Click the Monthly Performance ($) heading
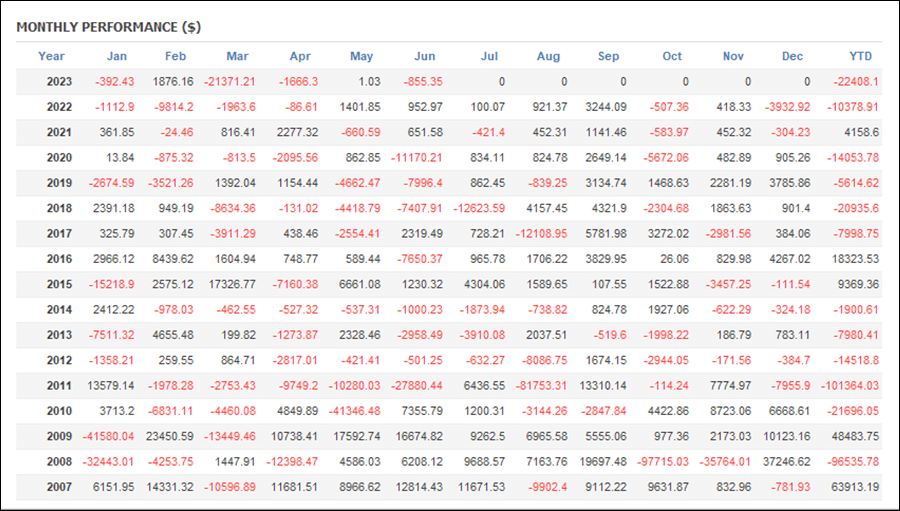900x511 pixels. pyautogui.click(x=108, y=27)
